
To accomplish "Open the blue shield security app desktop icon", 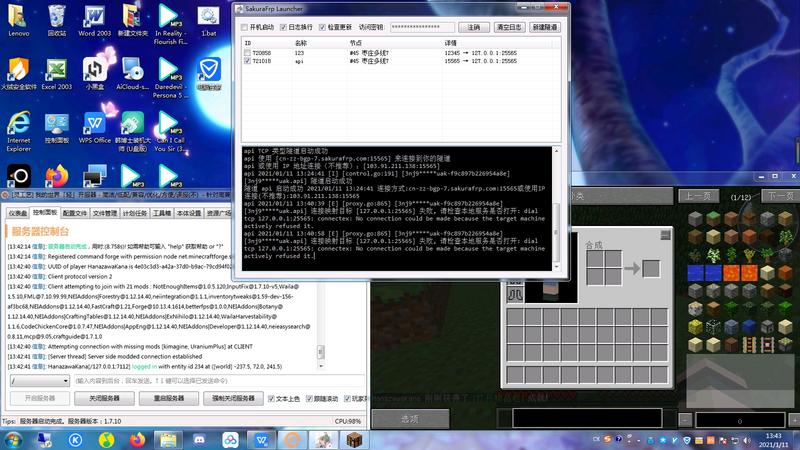I will coord(209,74).
